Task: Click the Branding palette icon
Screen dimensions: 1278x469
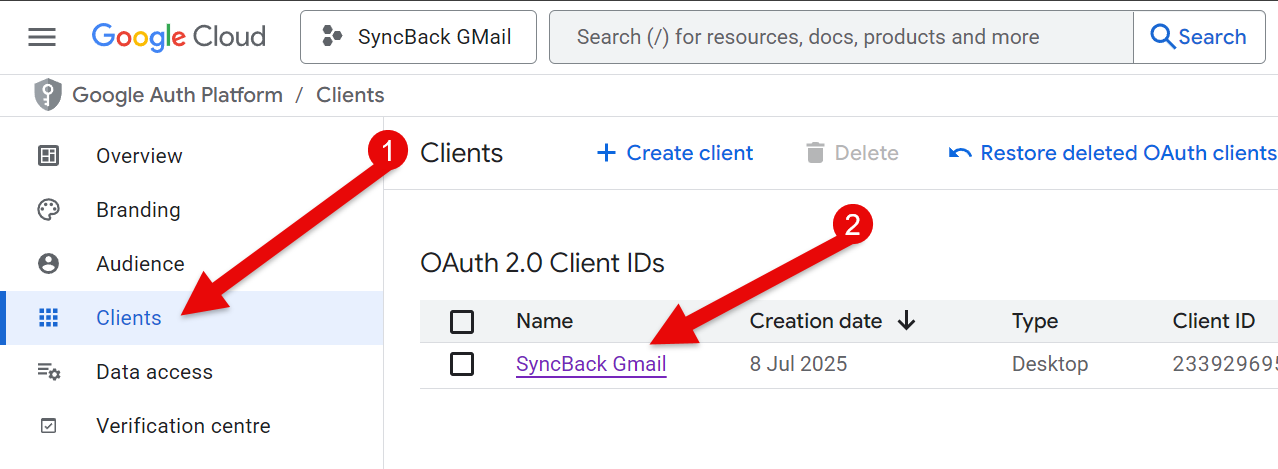Action: point(48,210)
